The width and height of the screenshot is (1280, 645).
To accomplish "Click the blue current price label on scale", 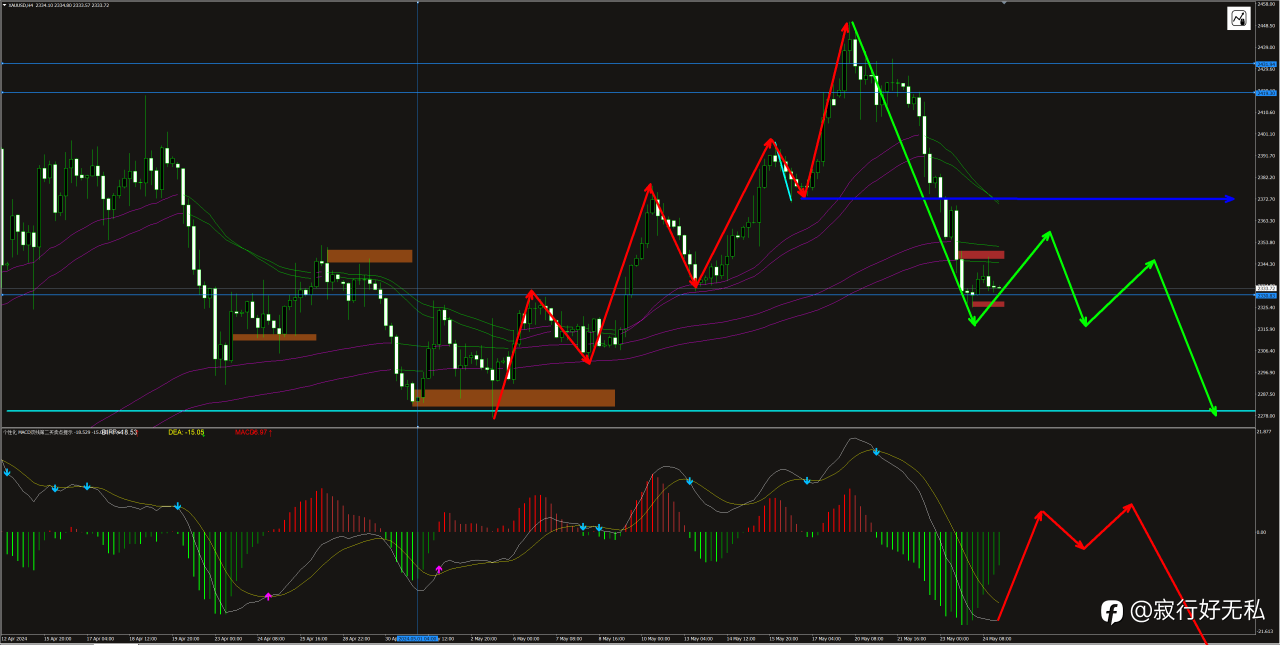I will click(x=1266, y=295).
